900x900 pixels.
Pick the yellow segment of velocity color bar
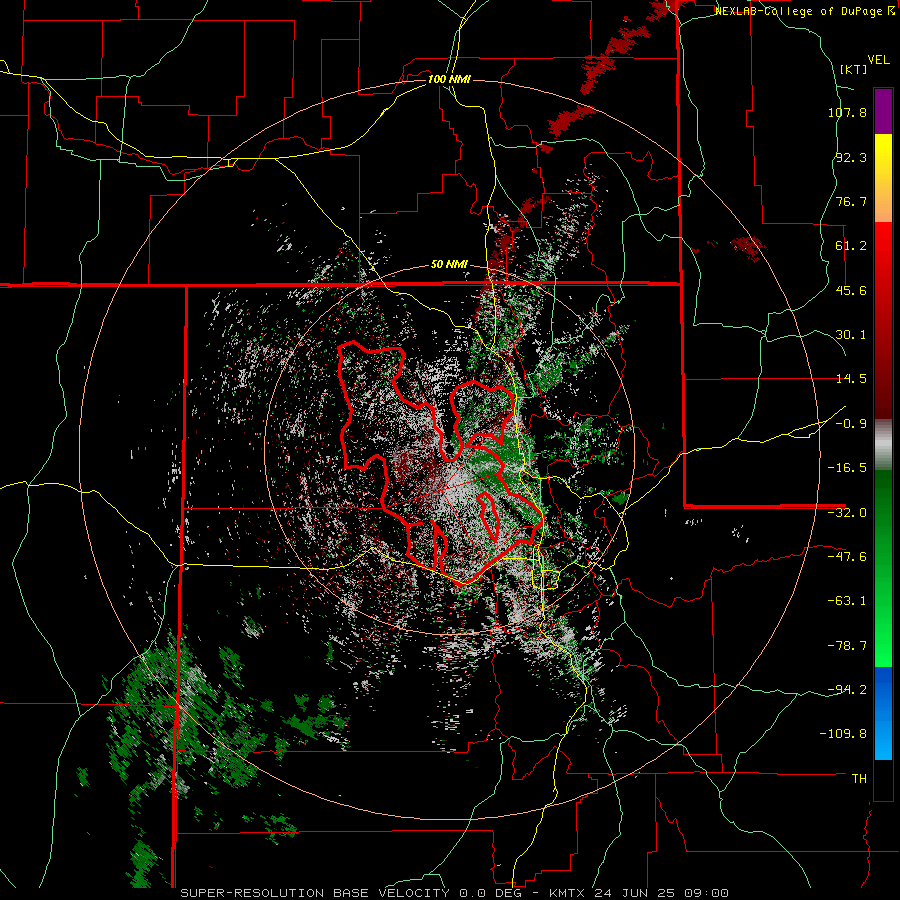pyautogui.click(x=883, y=156)
